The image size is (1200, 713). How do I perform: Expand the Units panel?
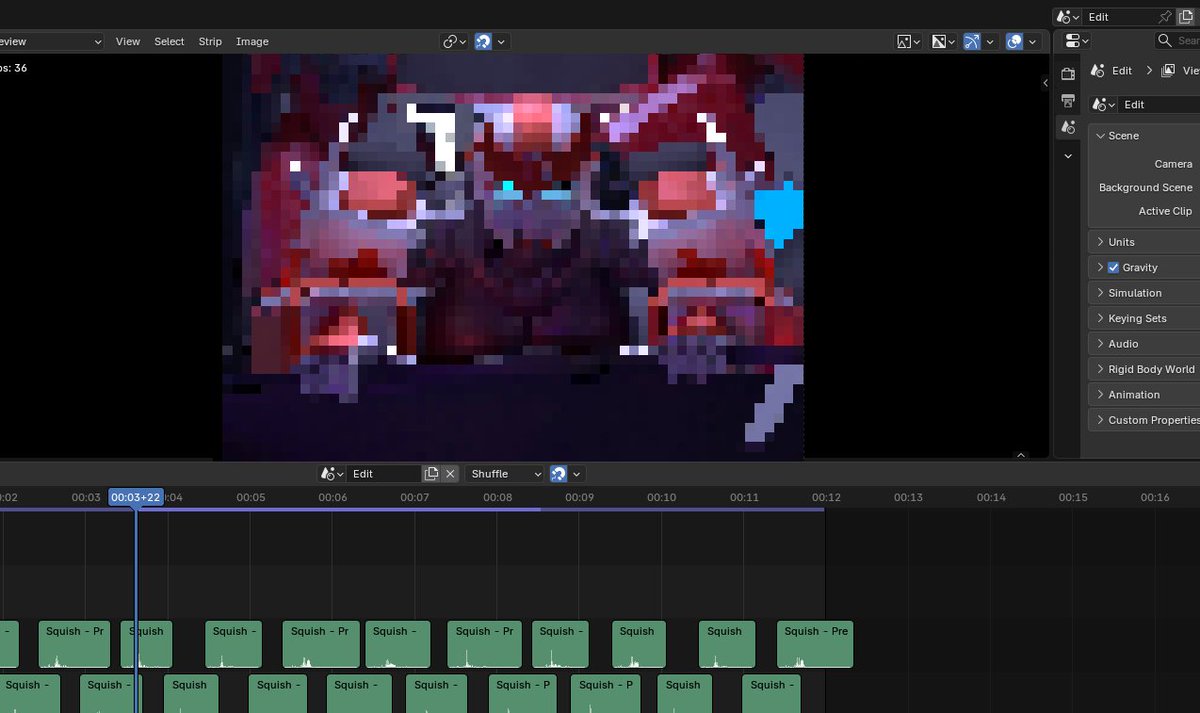click(1144, 242)
